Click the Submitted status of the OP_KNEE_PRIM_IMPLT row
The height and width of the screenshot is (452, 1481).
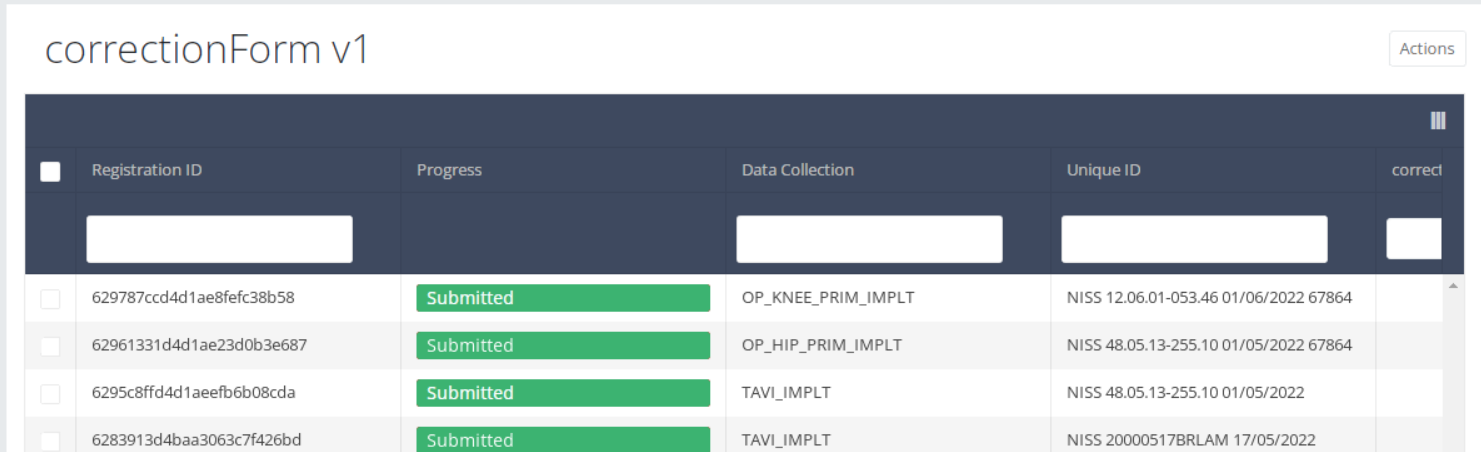pyautogui.click(x=563, y=298)
